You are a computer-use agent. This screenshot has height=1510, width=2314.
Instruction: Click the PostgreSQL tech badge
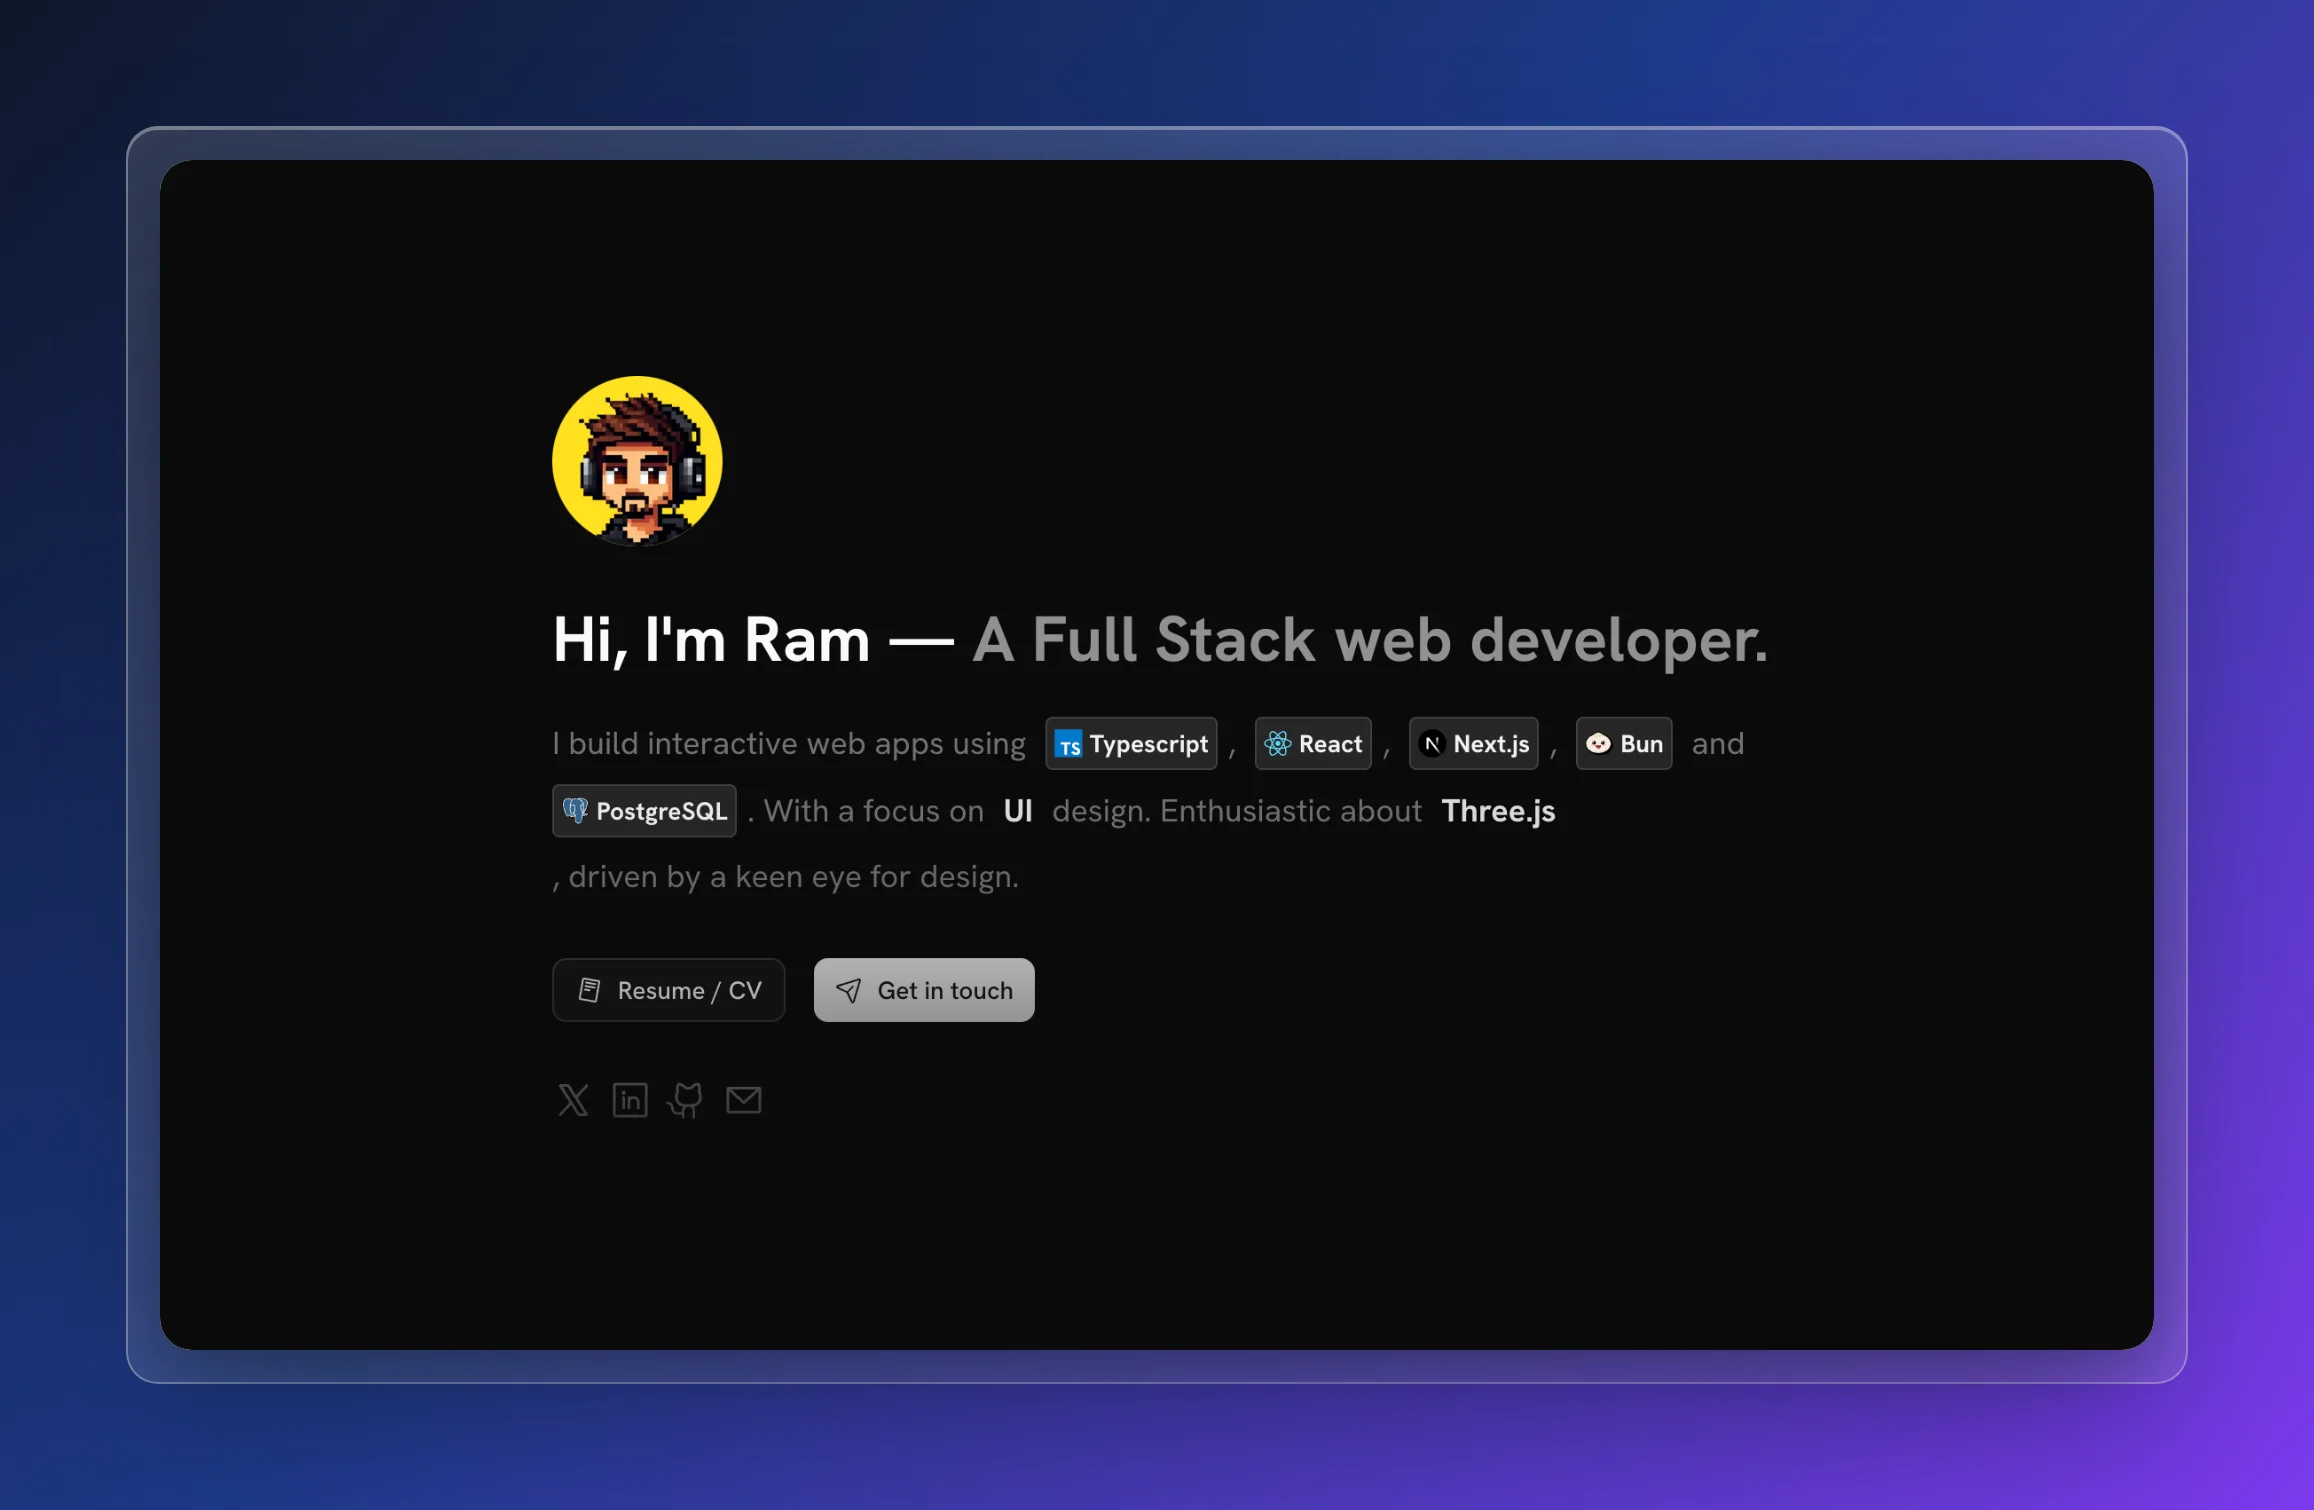pyautogui.click(x=644, y=810)
